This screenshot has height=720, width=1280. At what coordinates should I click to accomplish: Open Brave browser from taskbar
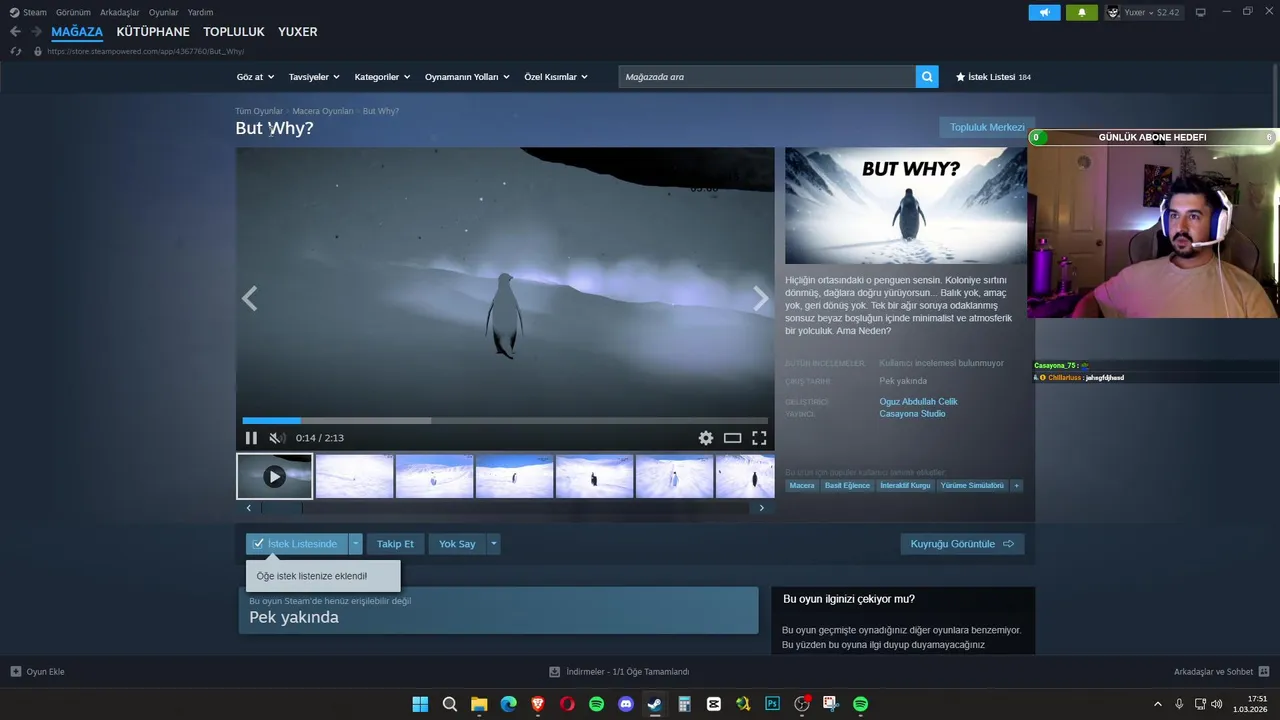(538, 704)
